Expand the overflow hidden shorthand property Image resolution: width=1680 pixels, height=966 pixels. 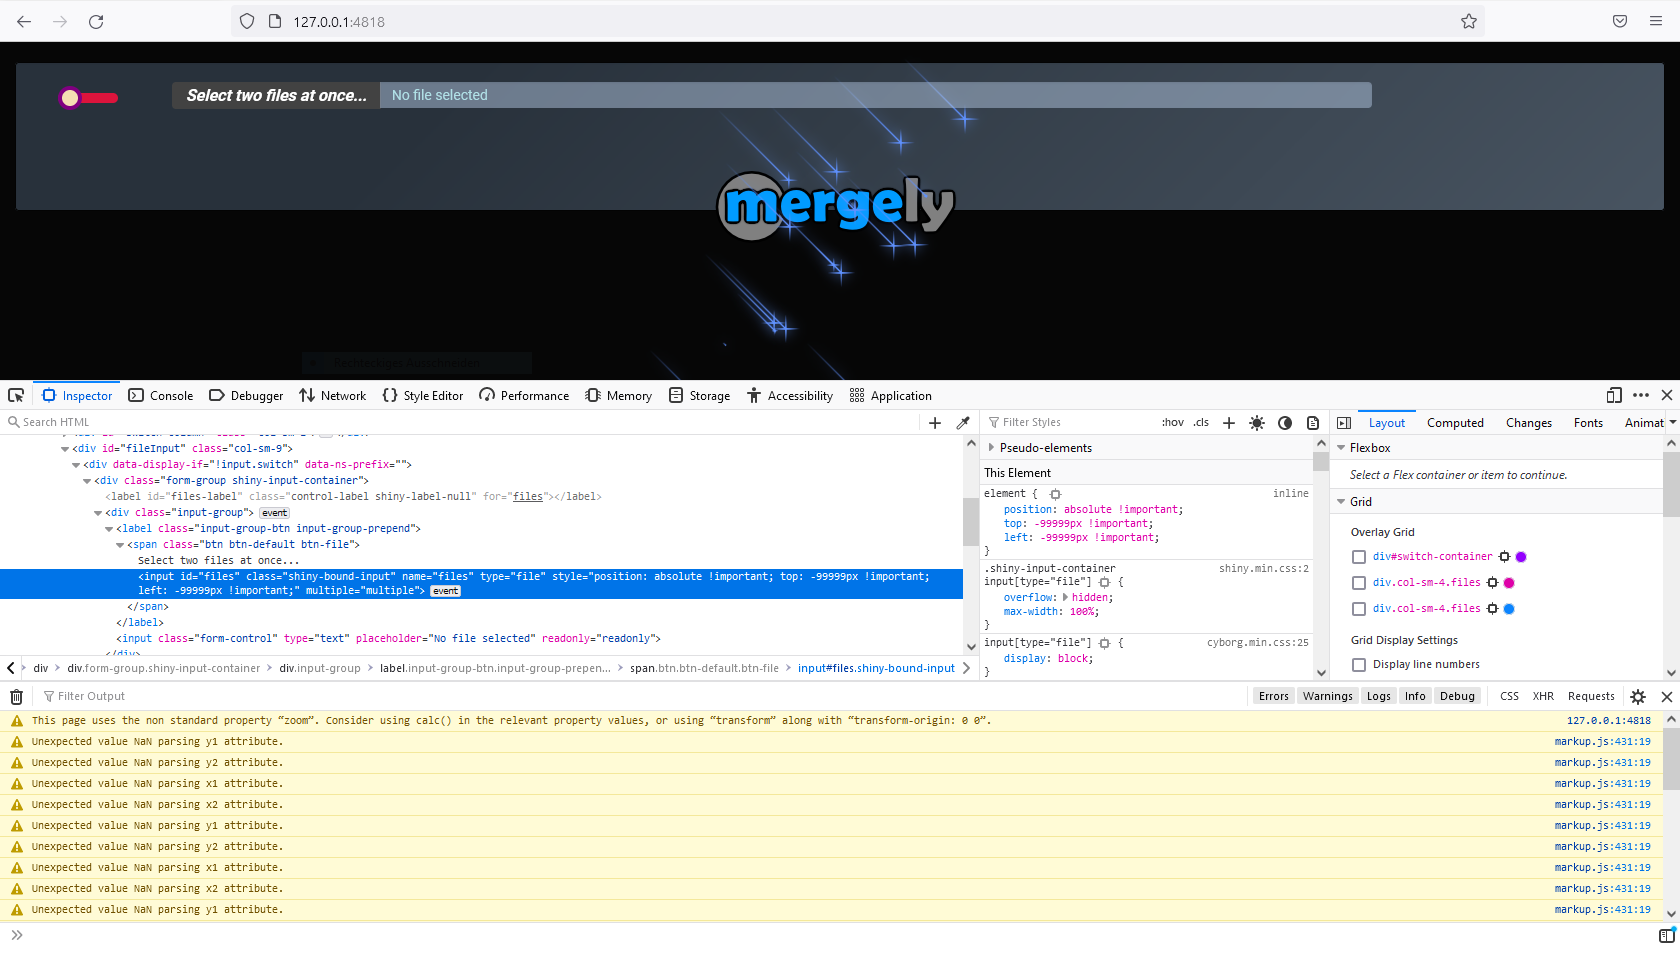click(1065, 598)
